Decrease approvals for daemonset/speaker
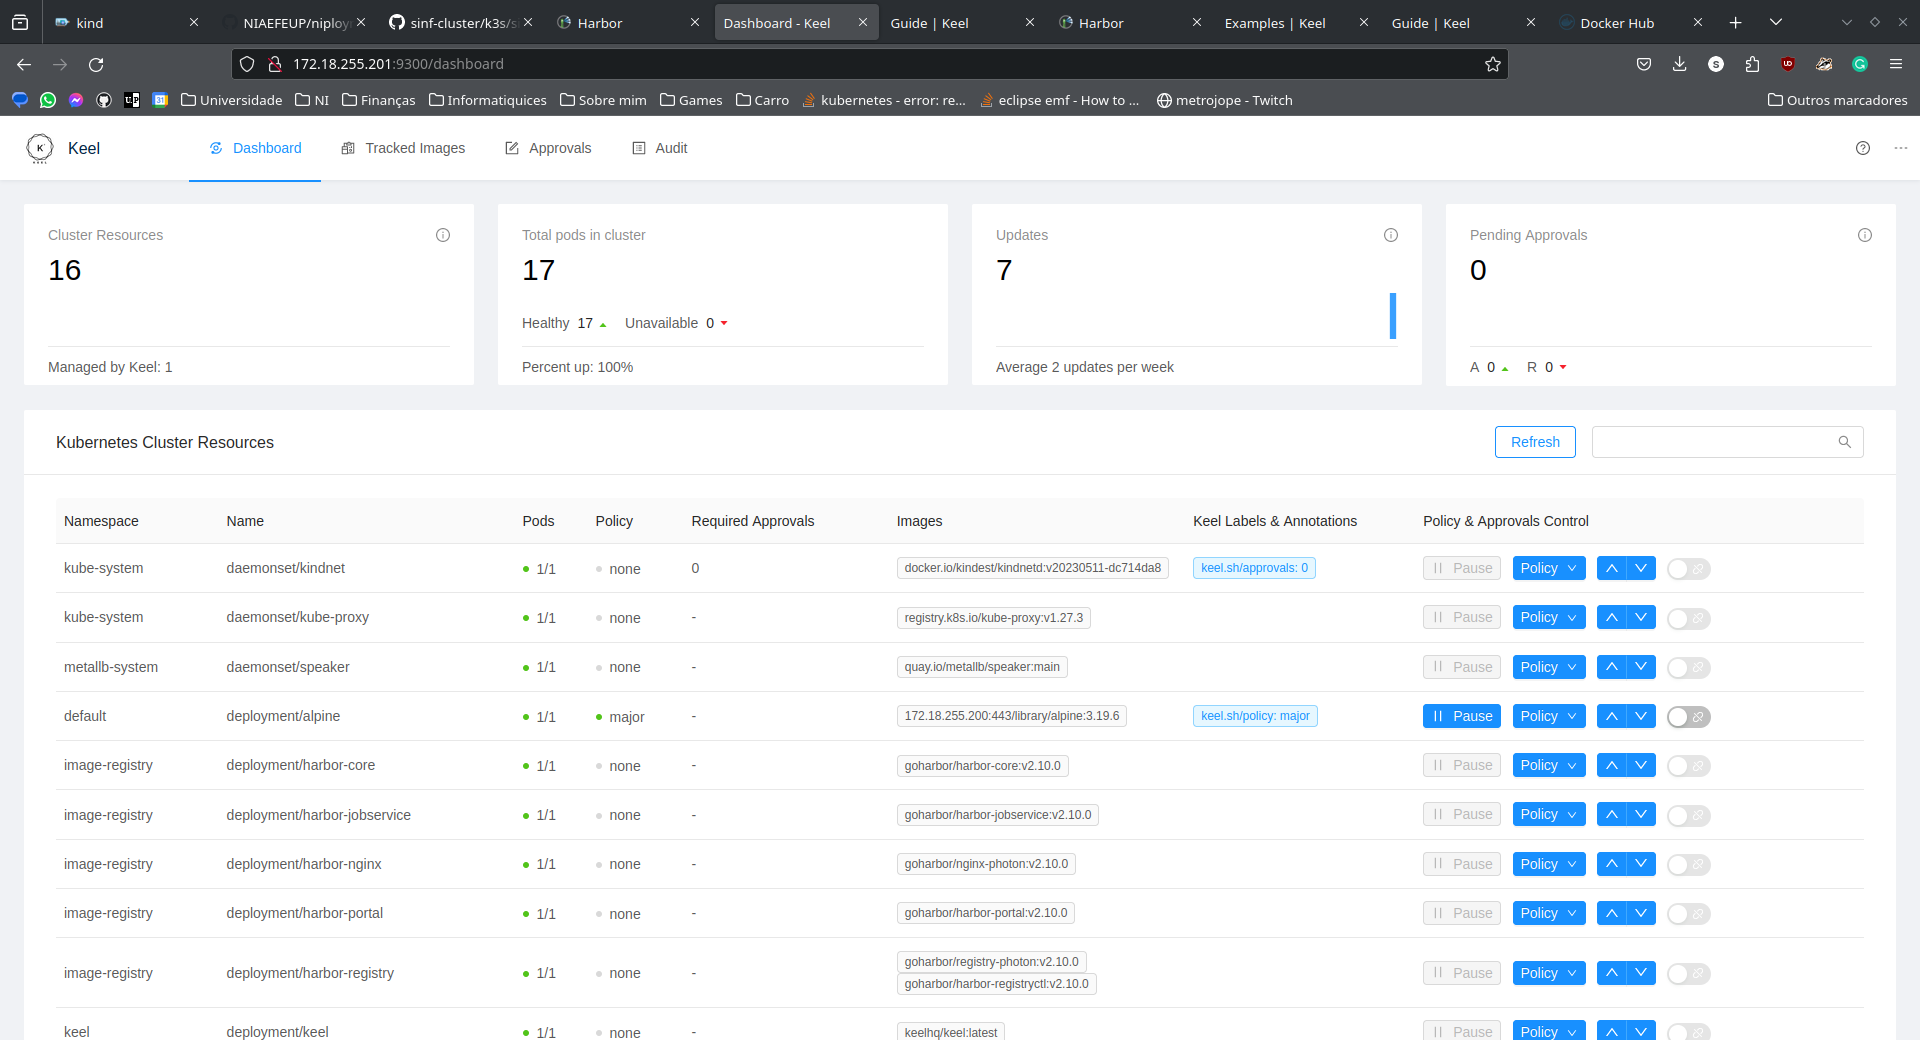 click(x=1641, y=667)
